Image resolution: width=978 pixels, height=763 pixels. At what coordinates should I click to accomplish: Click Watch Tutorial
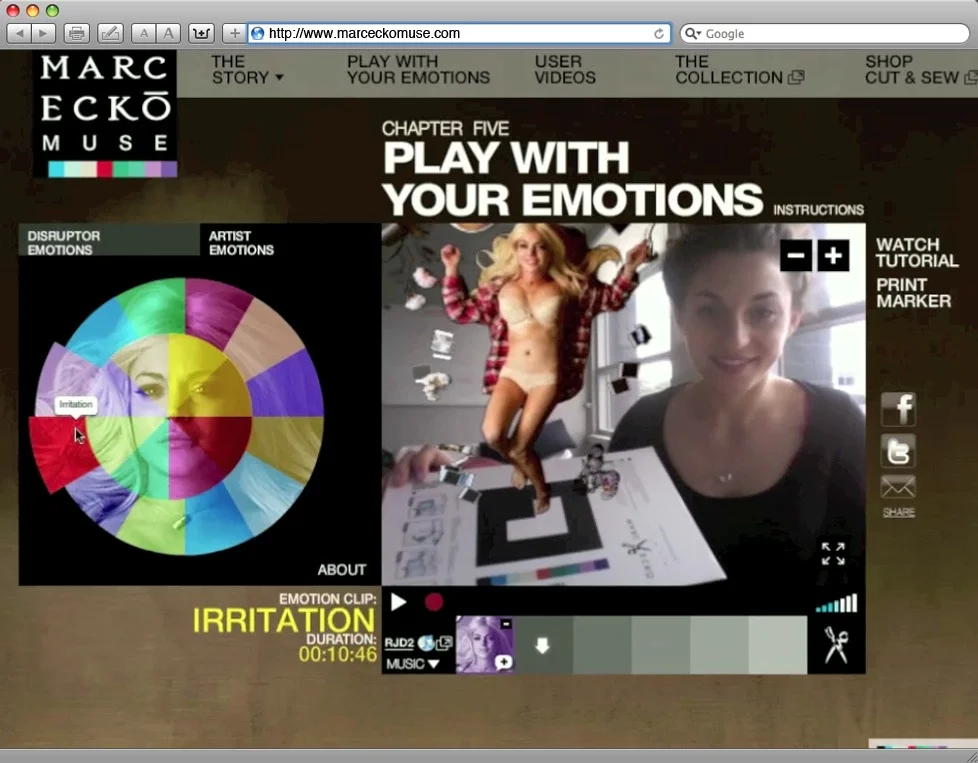pyautogui.click(x=916, y=253)
